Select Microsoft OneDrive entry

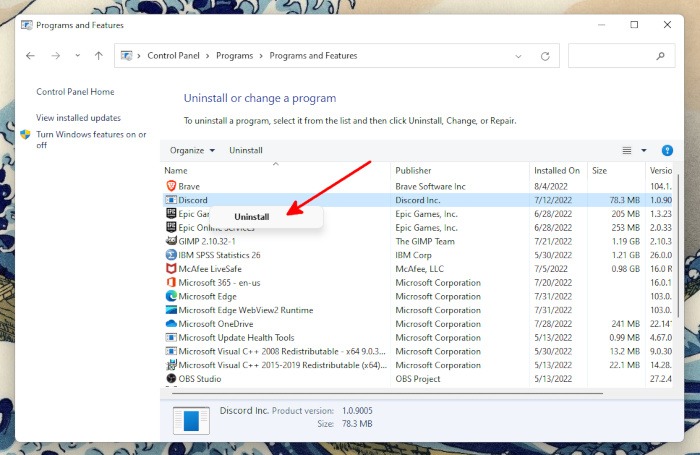216,324
